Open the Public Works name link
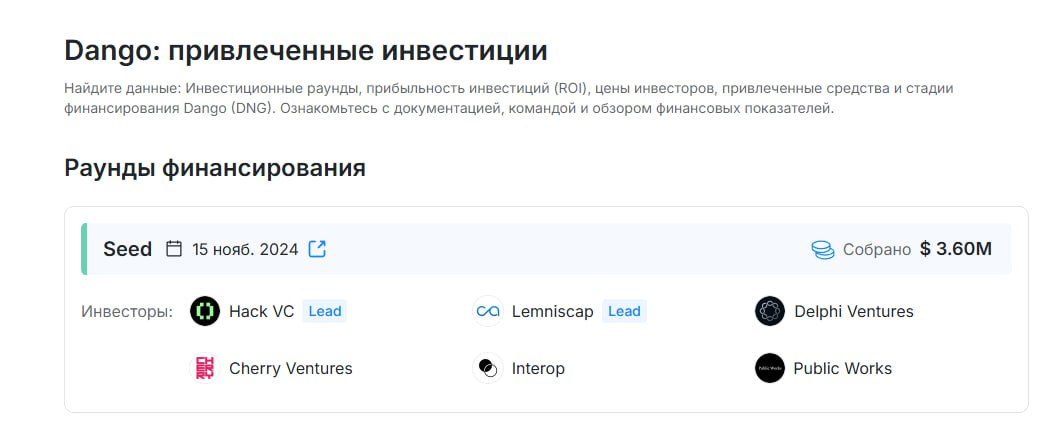 click(843, 369)
